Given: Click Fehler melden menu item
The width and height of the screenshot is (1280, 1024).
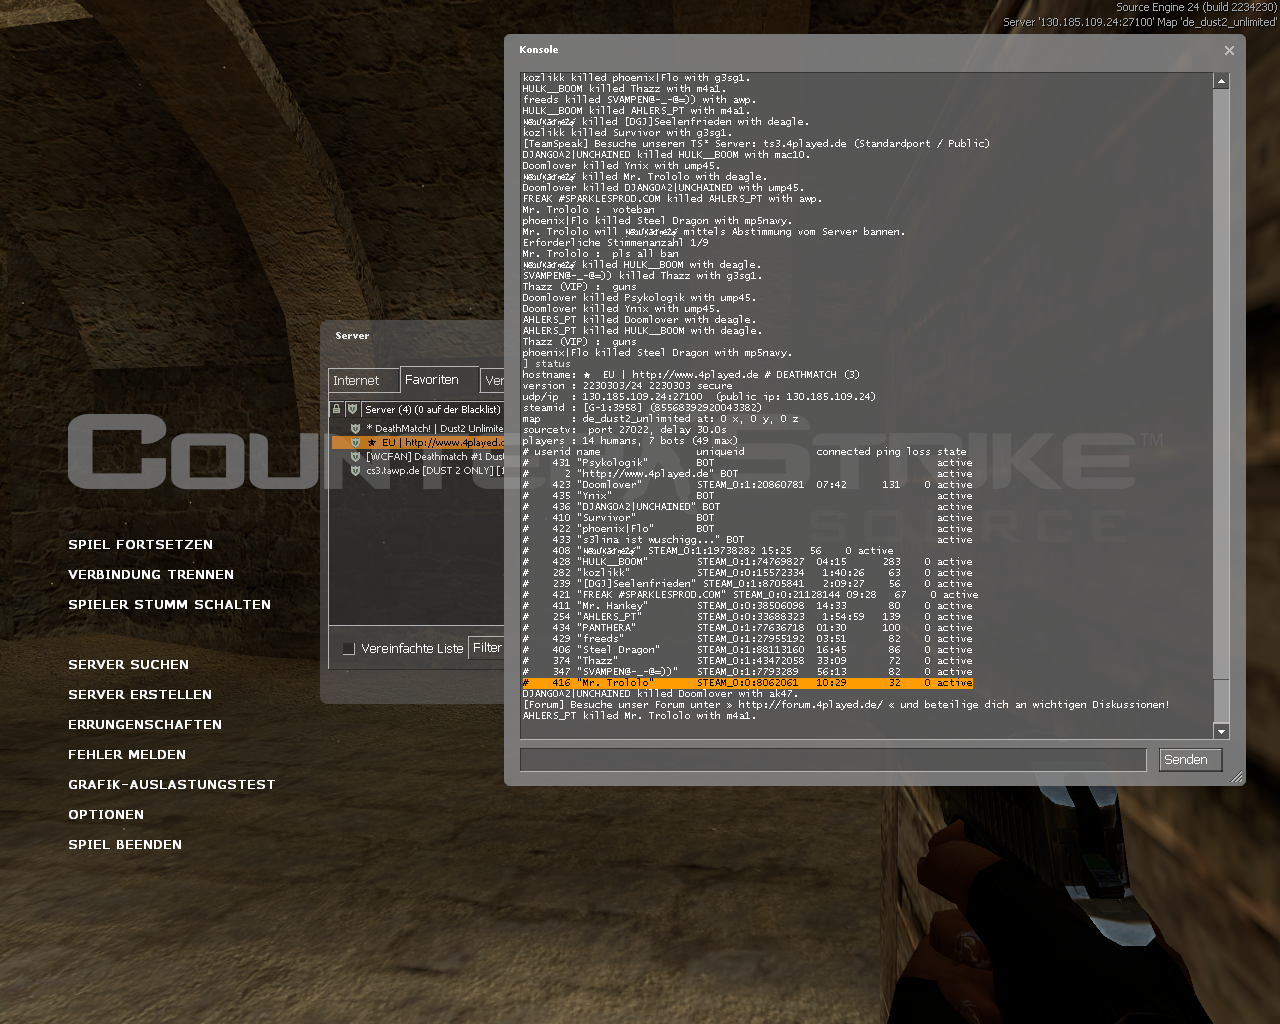Looking at the screenshot, I should [127, 755].
